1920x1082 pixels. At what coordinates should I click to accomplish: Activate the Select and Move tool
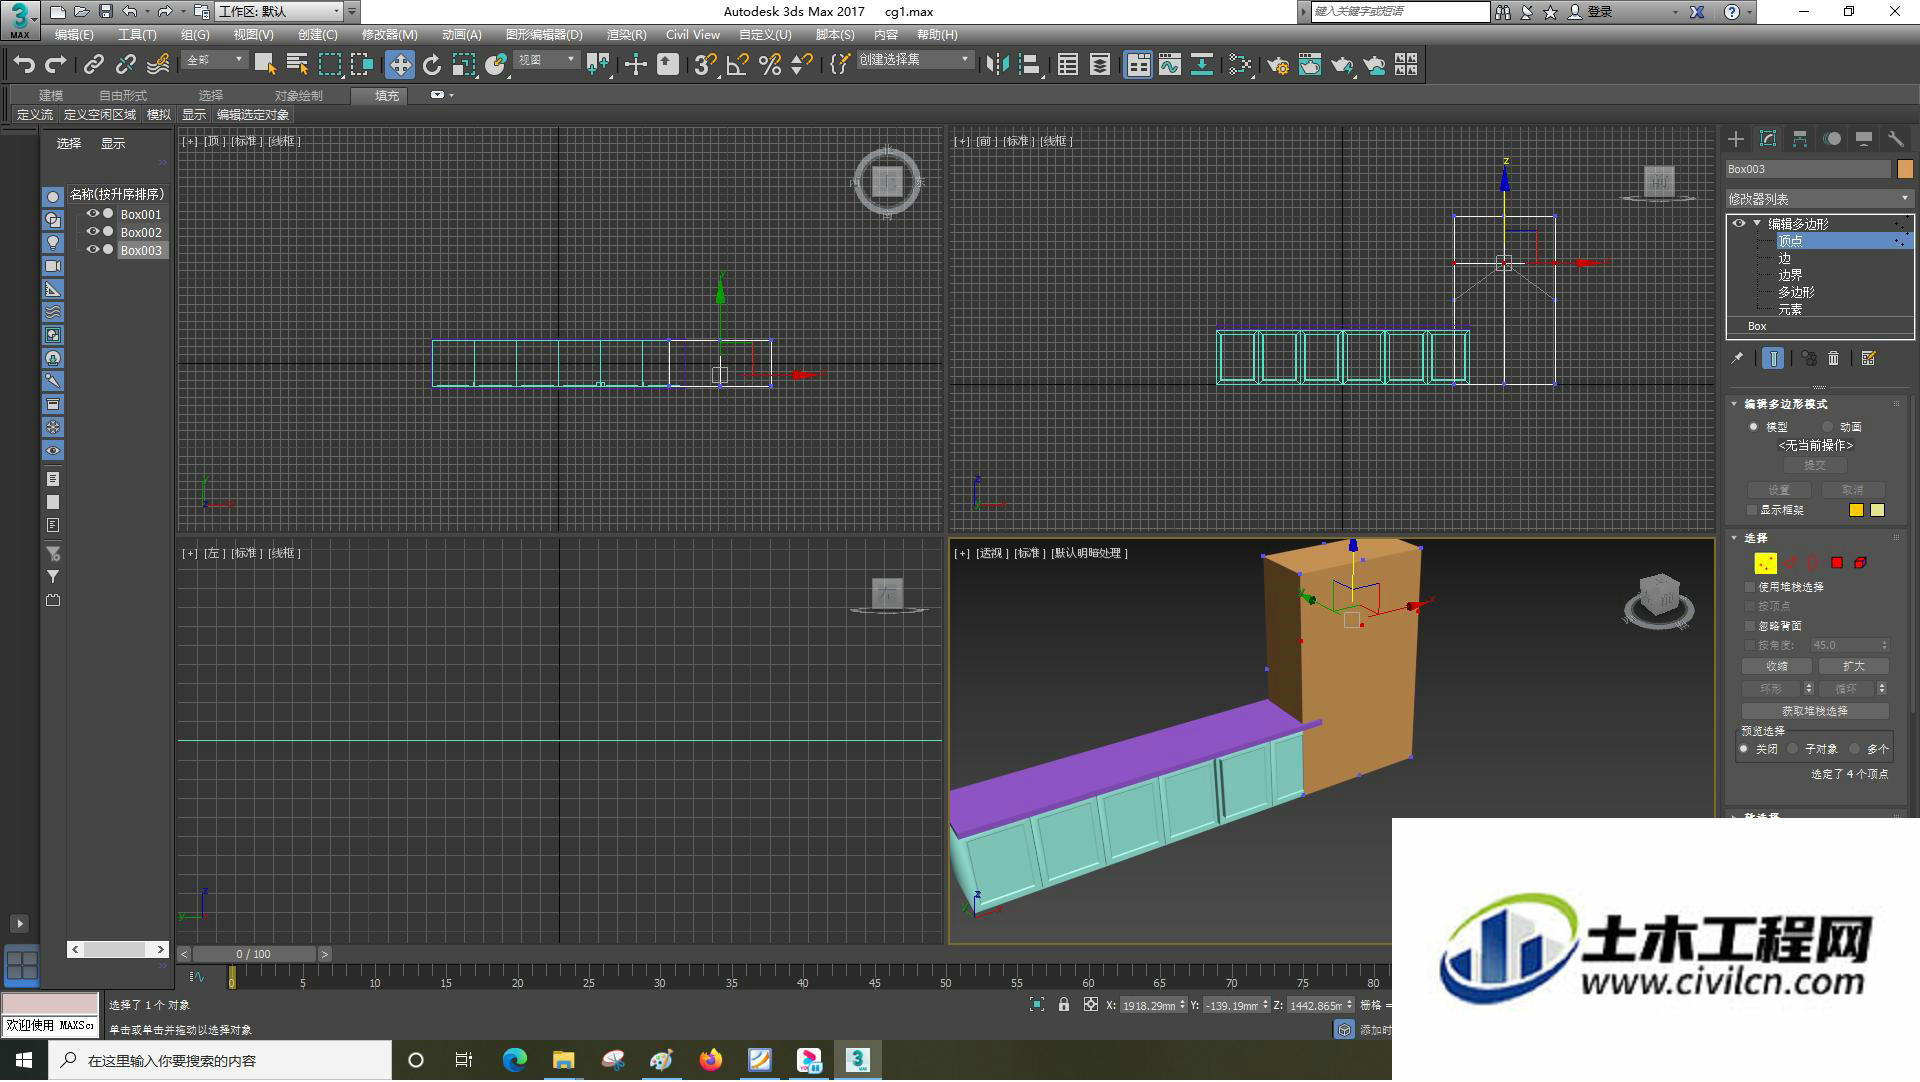pyautogui.click(x=400, y=65)
